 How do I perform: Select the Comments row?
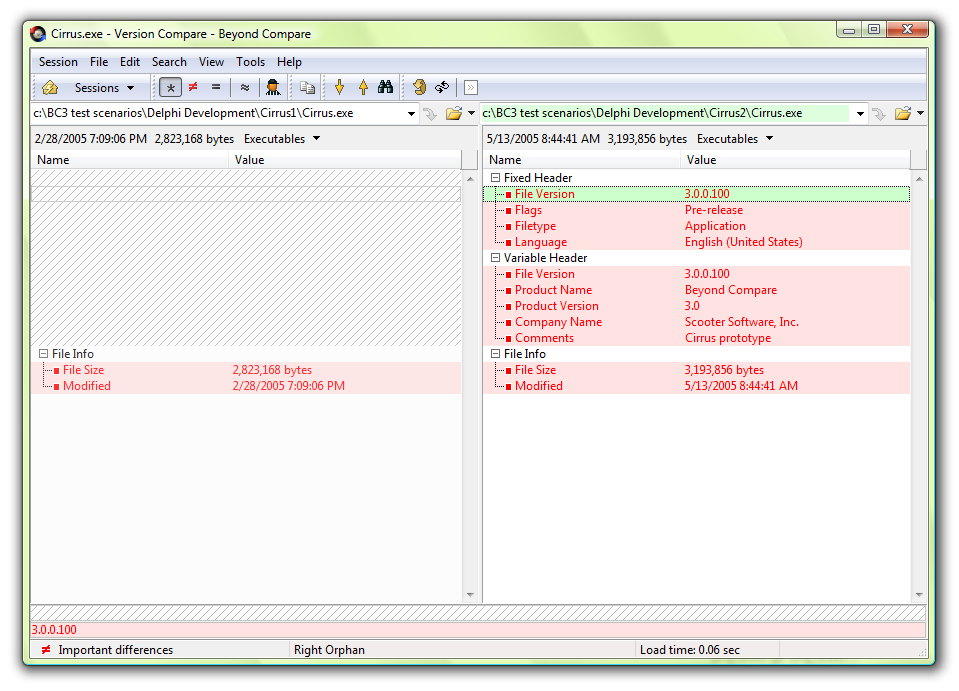[x=697, y=338]
